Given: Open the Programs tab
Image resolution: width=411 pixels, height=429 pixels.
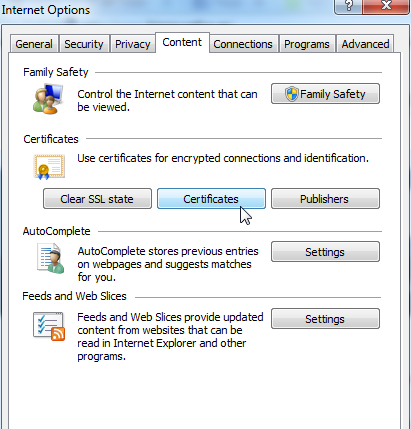Looking at the screenshot, I should tap(307, 44).
